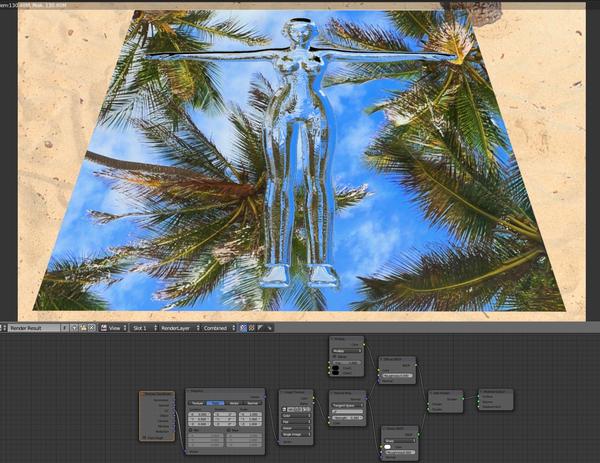Collapse the Material Output node header triangle

tap(482, 392)
